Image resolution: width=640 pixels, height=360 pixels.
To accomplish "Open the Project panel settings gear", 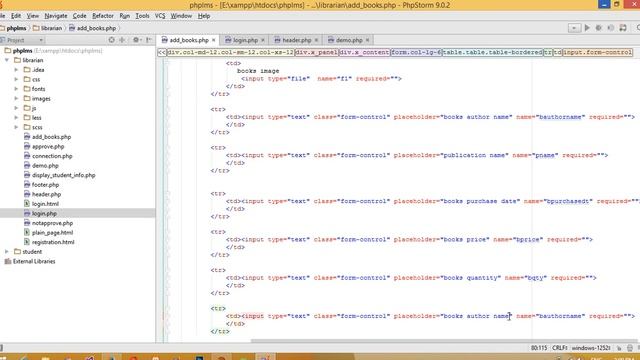I will pyautogui.click(x=136, y=40).
